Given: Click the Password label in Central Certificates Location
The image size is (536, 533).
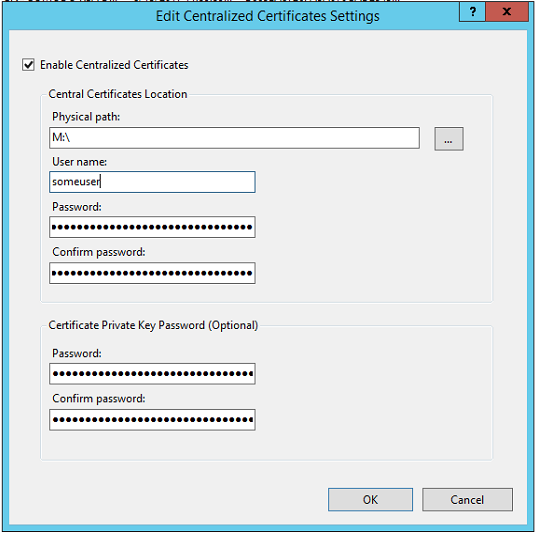Looking at the screenshot, I should tap(77, 207).
